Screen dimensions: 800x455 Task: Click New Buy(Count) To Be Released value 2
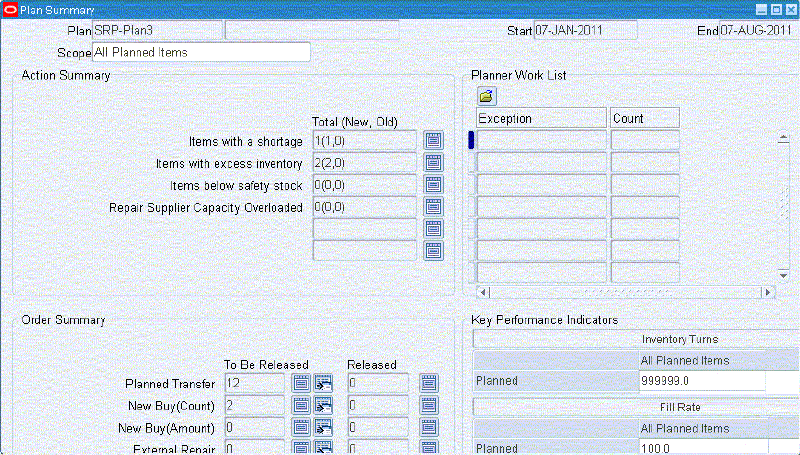point(255,406)
